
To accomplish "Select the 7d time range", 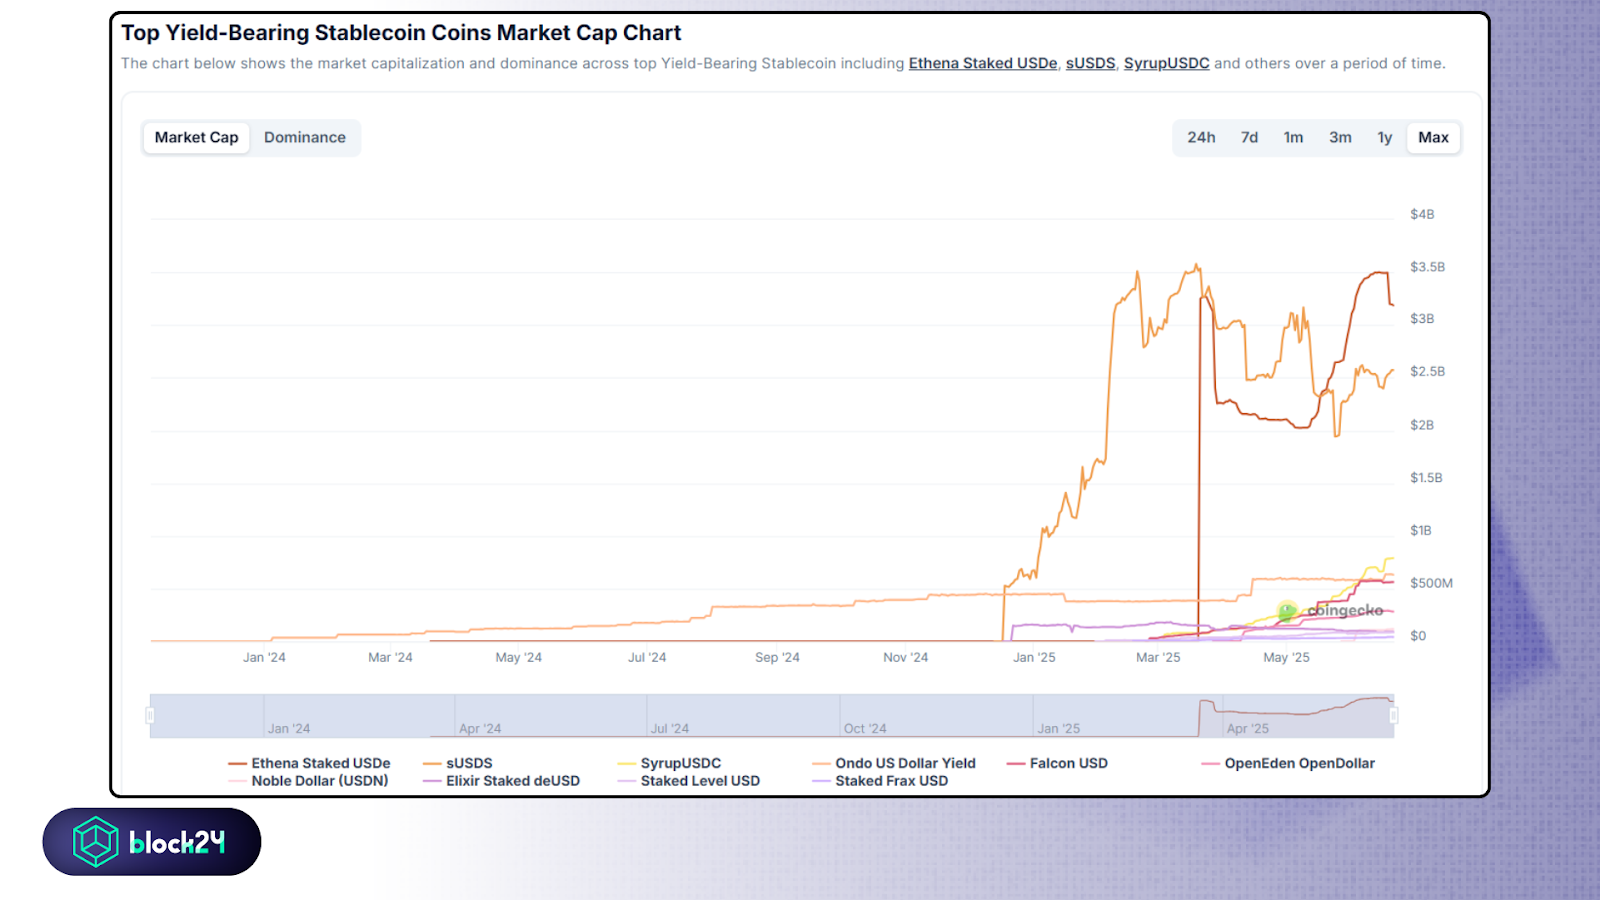I will (x=1249, y=138).
